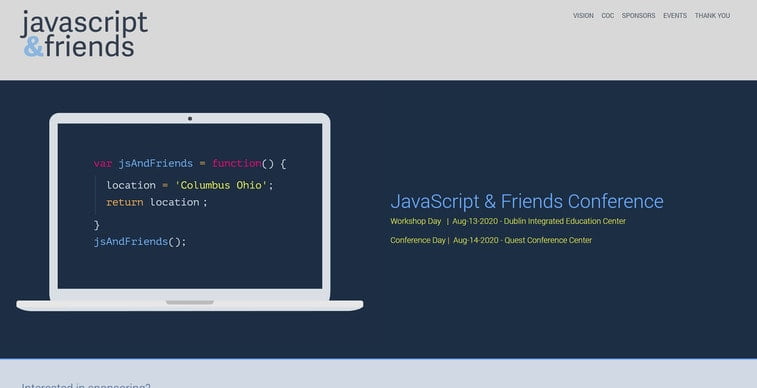Click the Conference Day Aug-14-2020 line
Image resolution: width=757 pixels, height=388 pixels.
pyautogui.click(x=491, y=240)
